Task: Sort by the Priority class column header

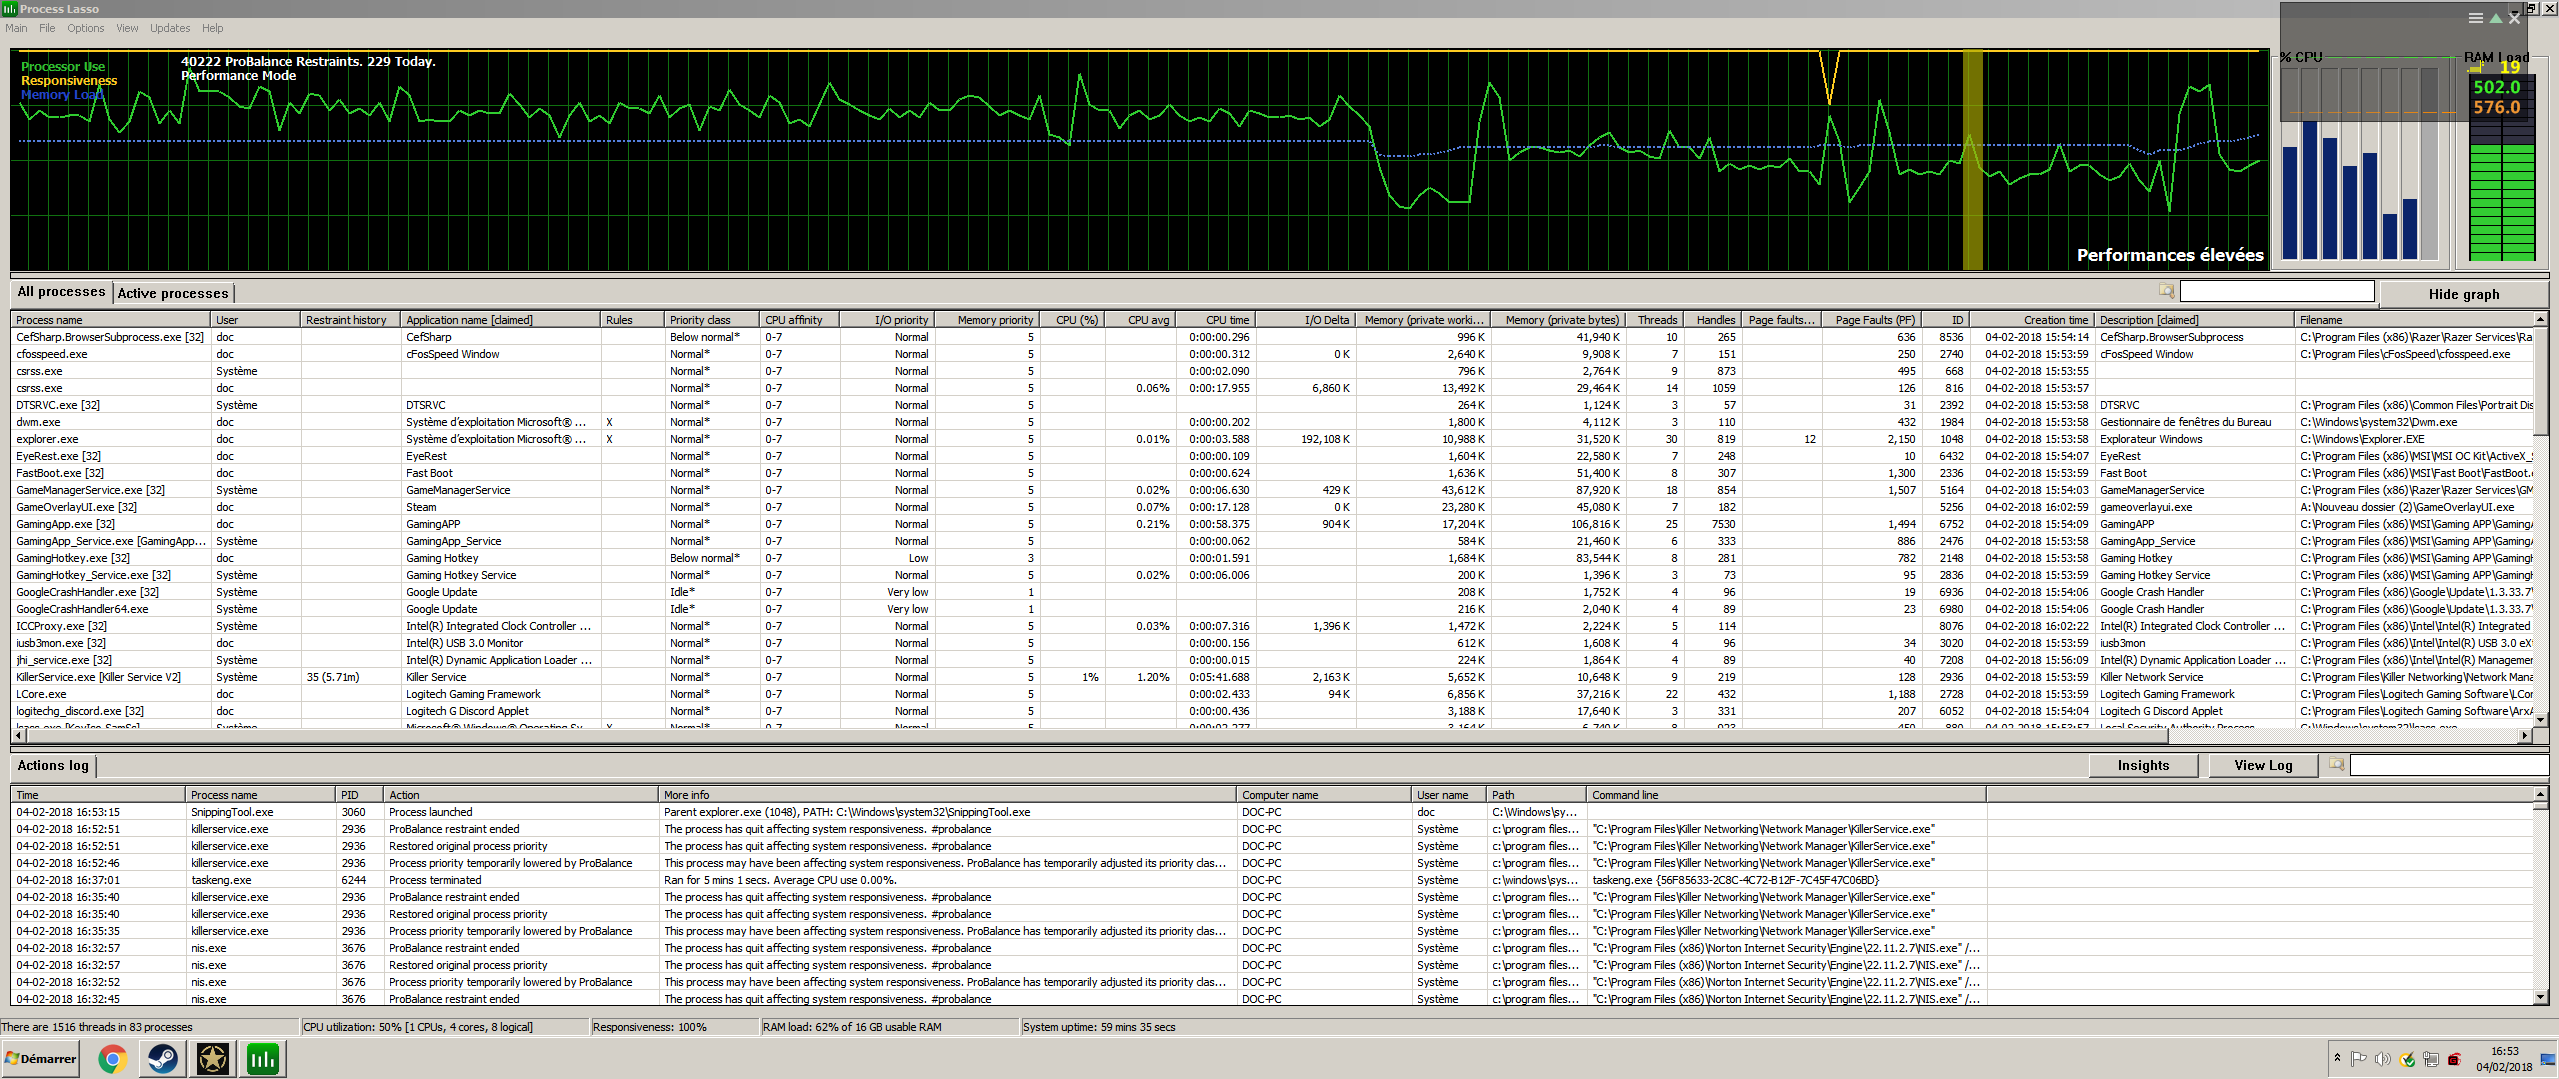Action: [711, 320]
